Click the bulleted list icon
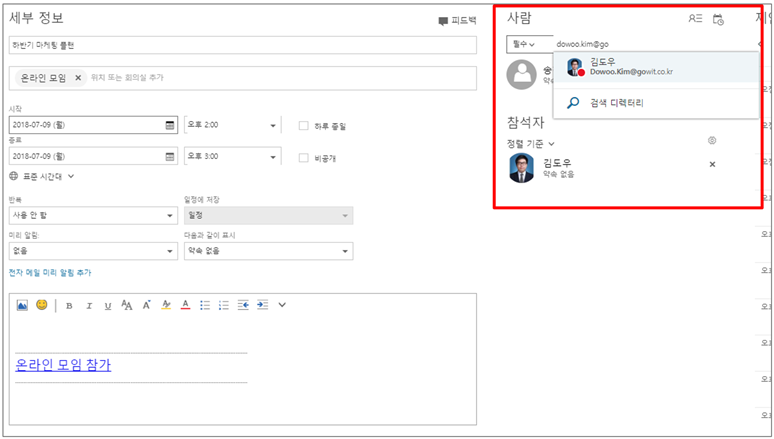Image resolution: width=774 pixels, height=439 pixels. tap(205, 305)
